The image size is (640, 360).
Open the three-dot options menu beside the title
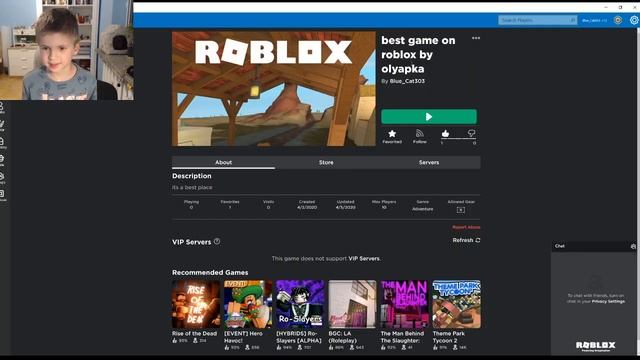[x=476, y=38]
